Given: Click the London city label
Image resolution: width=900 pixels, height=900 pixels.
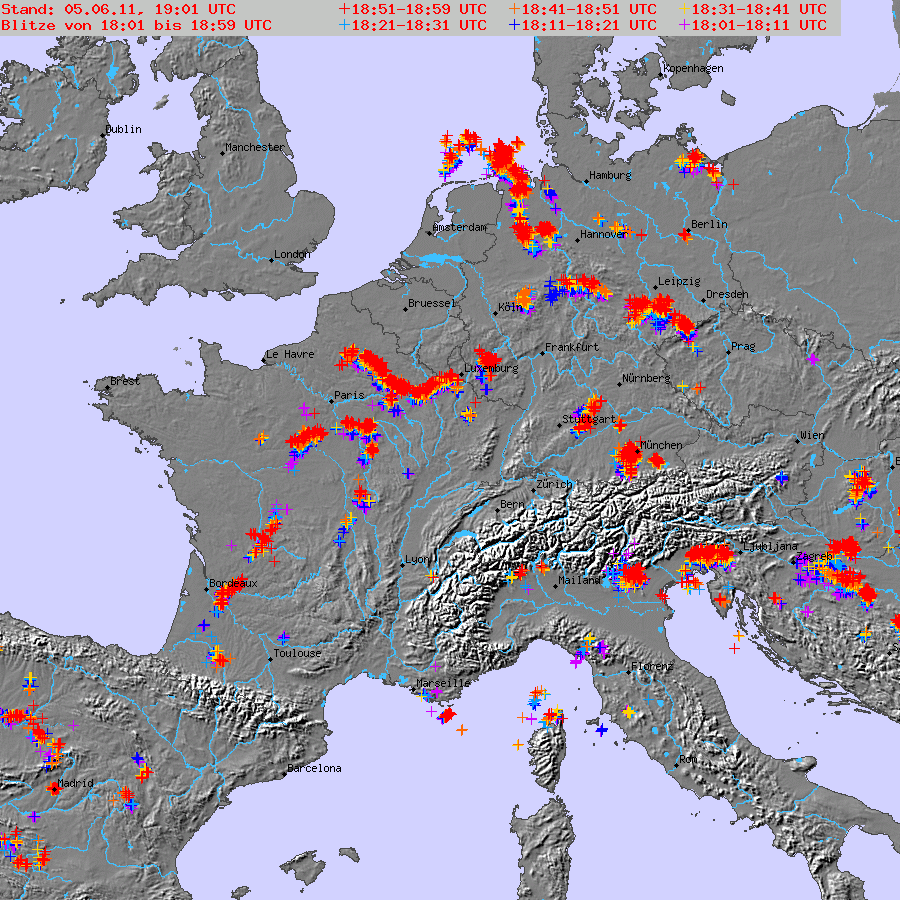Looking at the screenshot, I should [292, 254].
